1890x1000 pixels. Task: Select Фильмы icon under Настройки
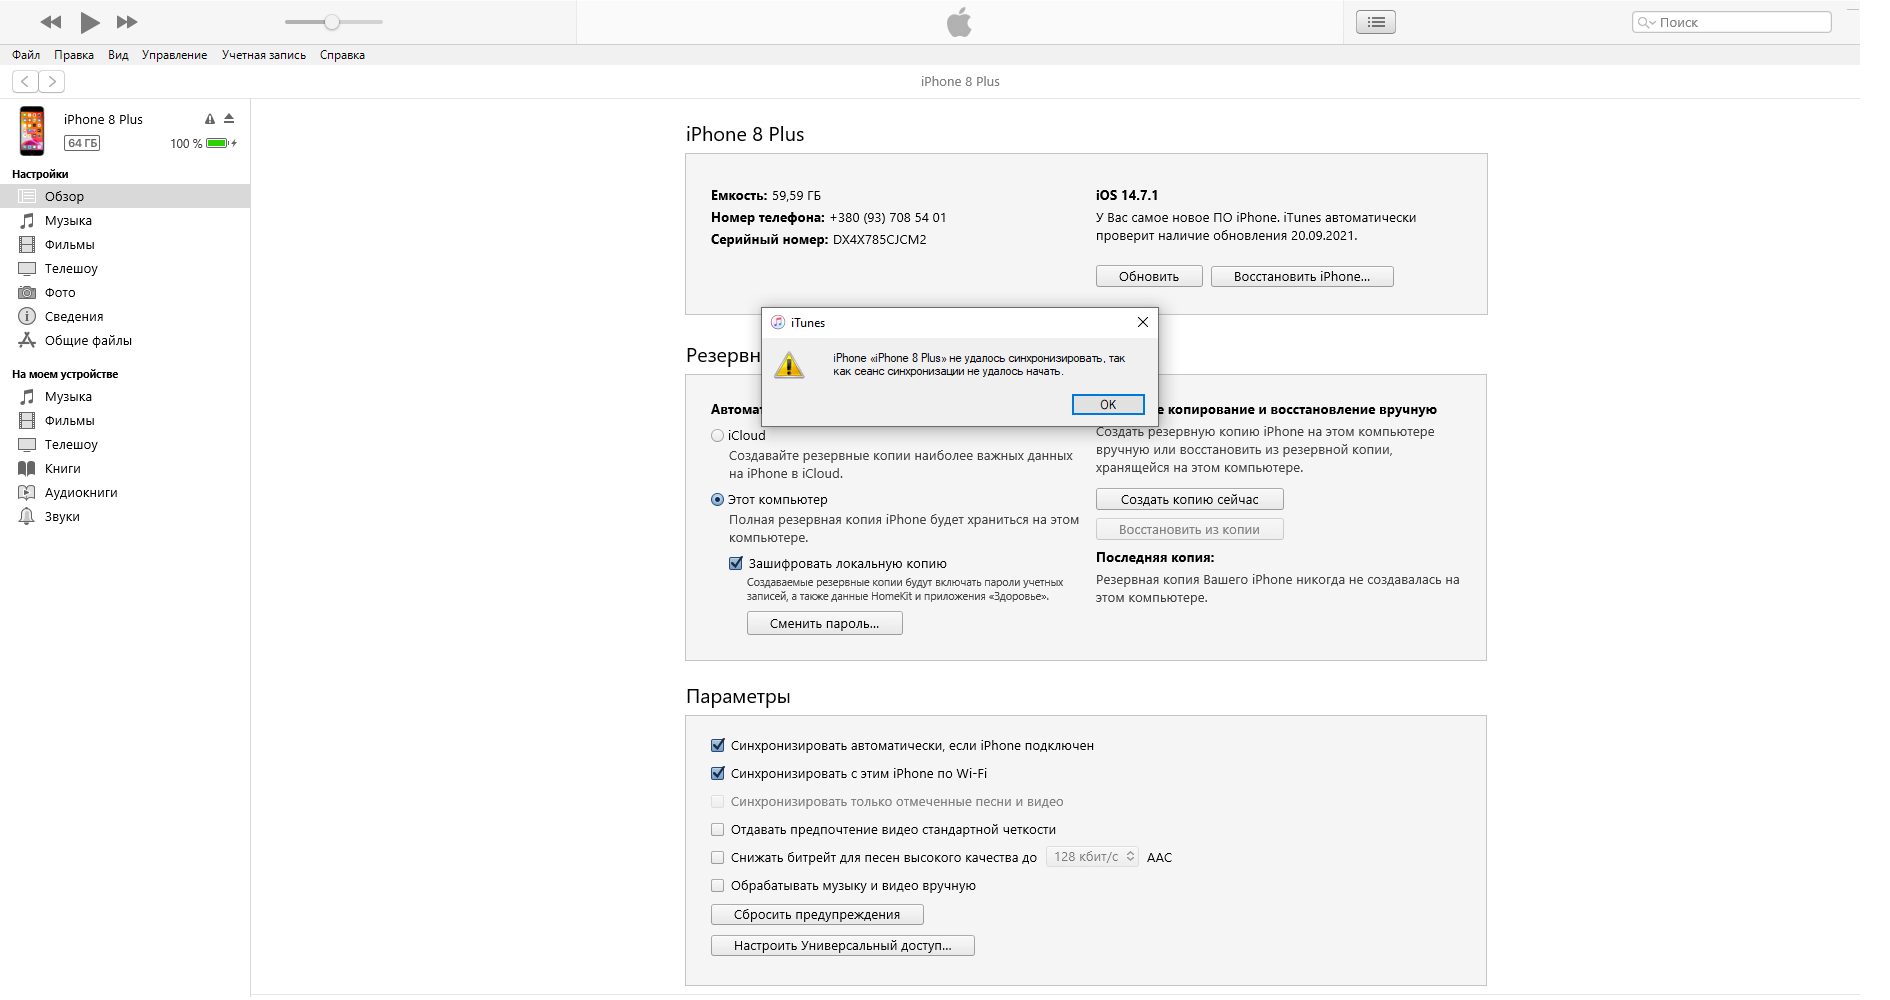pos(27,244)
